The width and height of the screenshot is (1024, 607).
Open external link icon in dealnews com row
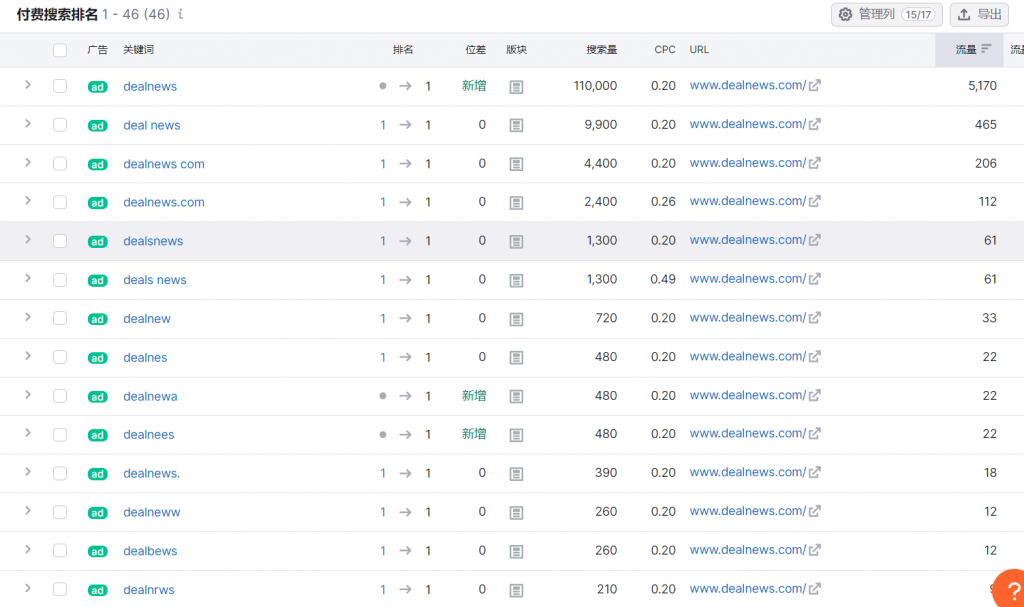[814, 163]
